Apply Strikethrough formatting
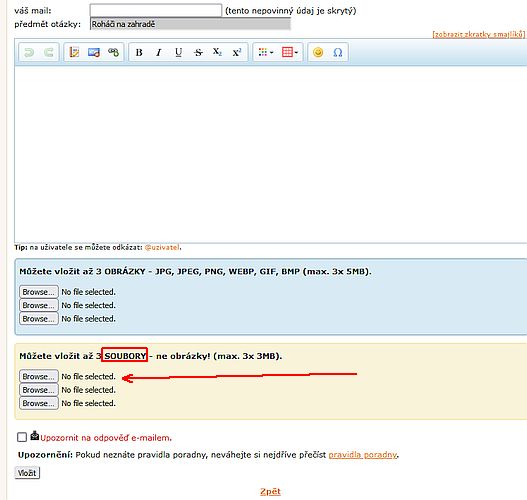The width and height of the screenshot is (527, 500). [x=198, y=52]
